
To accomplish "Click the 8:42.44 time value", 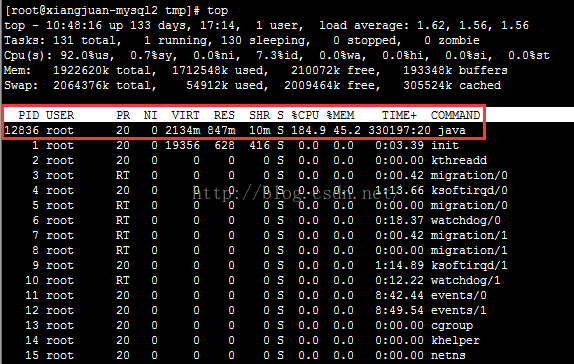I will tap(399, 296).
